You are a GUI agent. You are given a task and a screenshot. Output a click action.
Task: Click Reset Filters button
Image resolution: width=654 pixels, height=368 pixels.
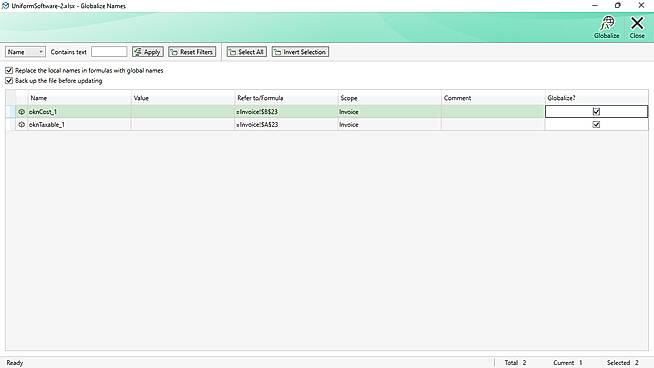pos(192,52)
